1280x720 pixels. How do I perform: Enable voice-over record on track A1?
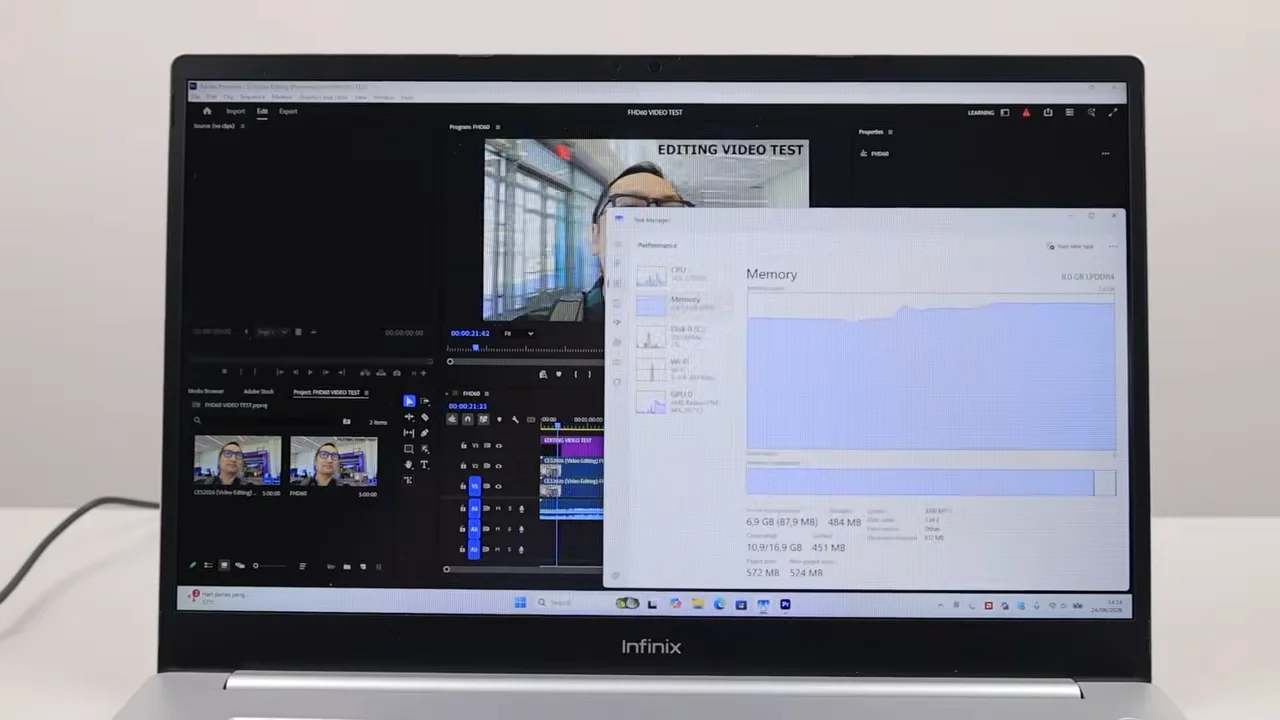pos(521,508)
